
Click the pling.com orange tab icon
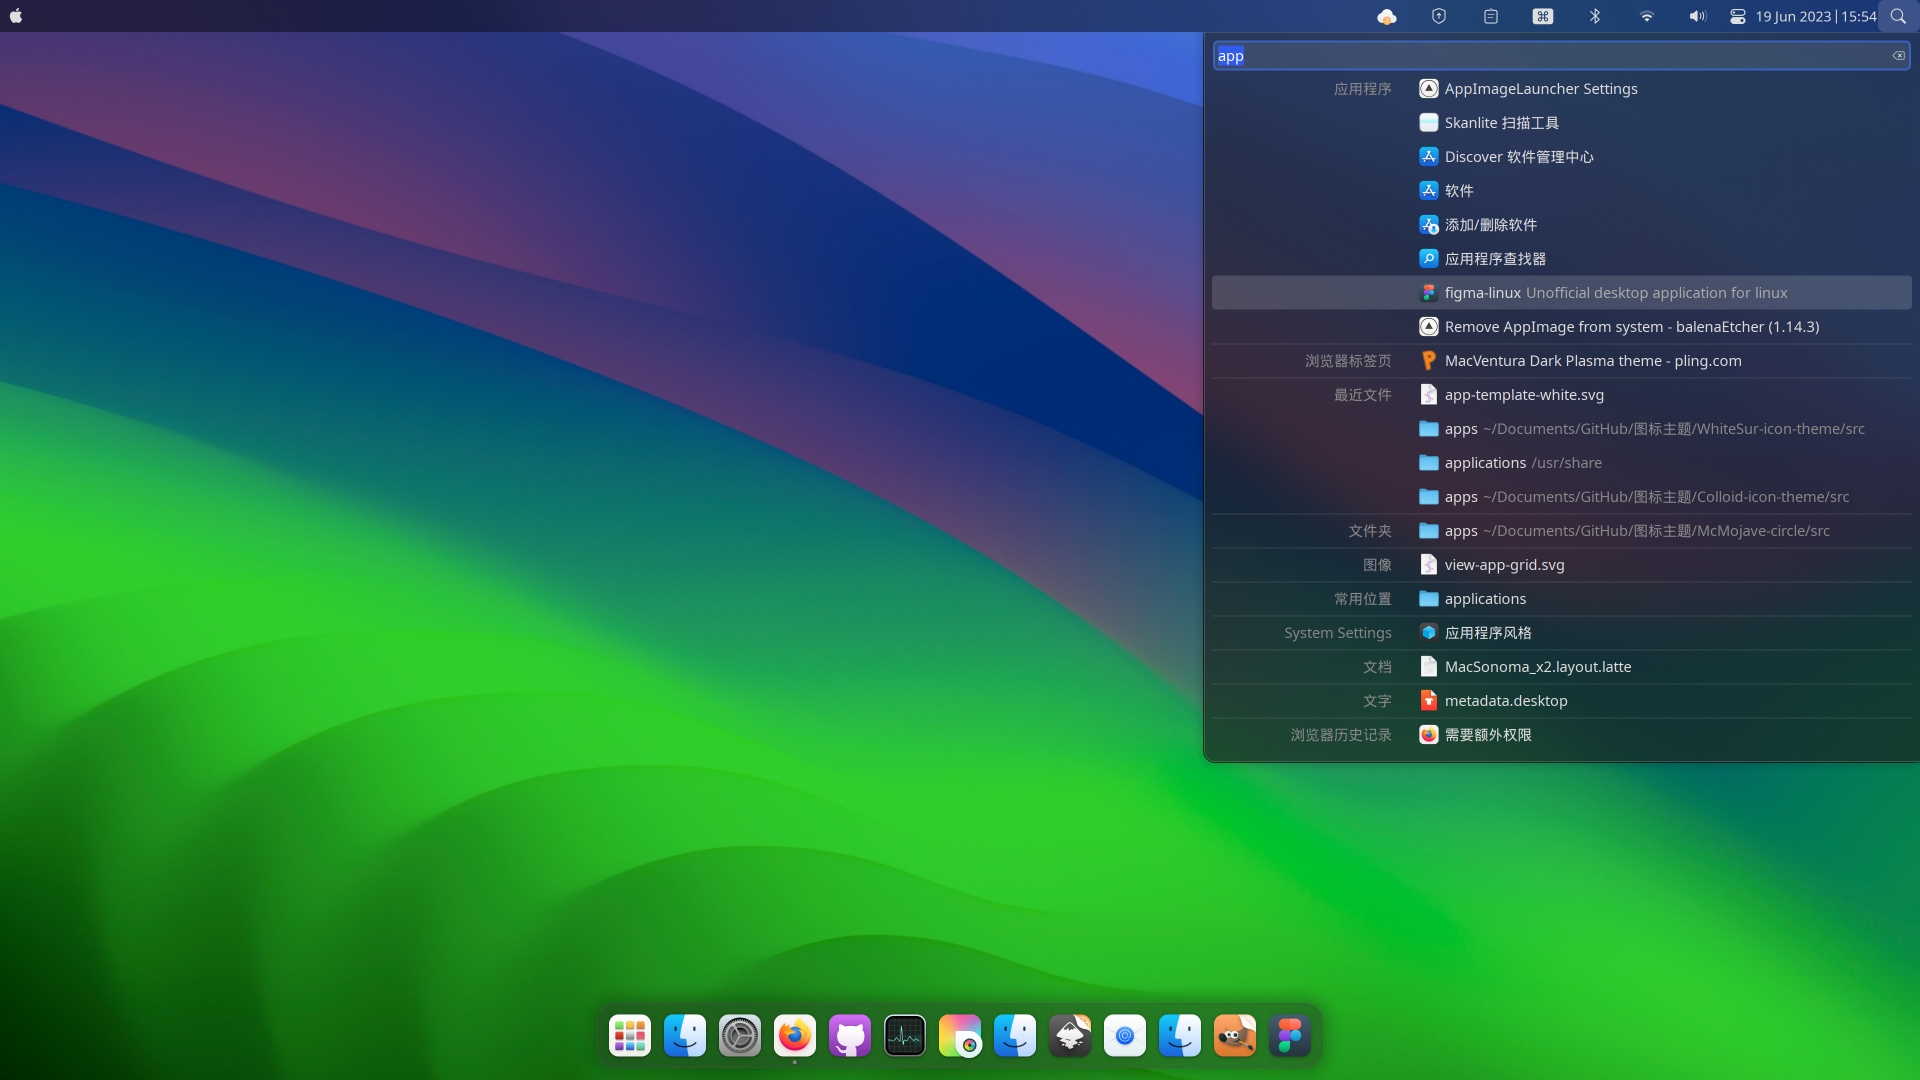1429,361
